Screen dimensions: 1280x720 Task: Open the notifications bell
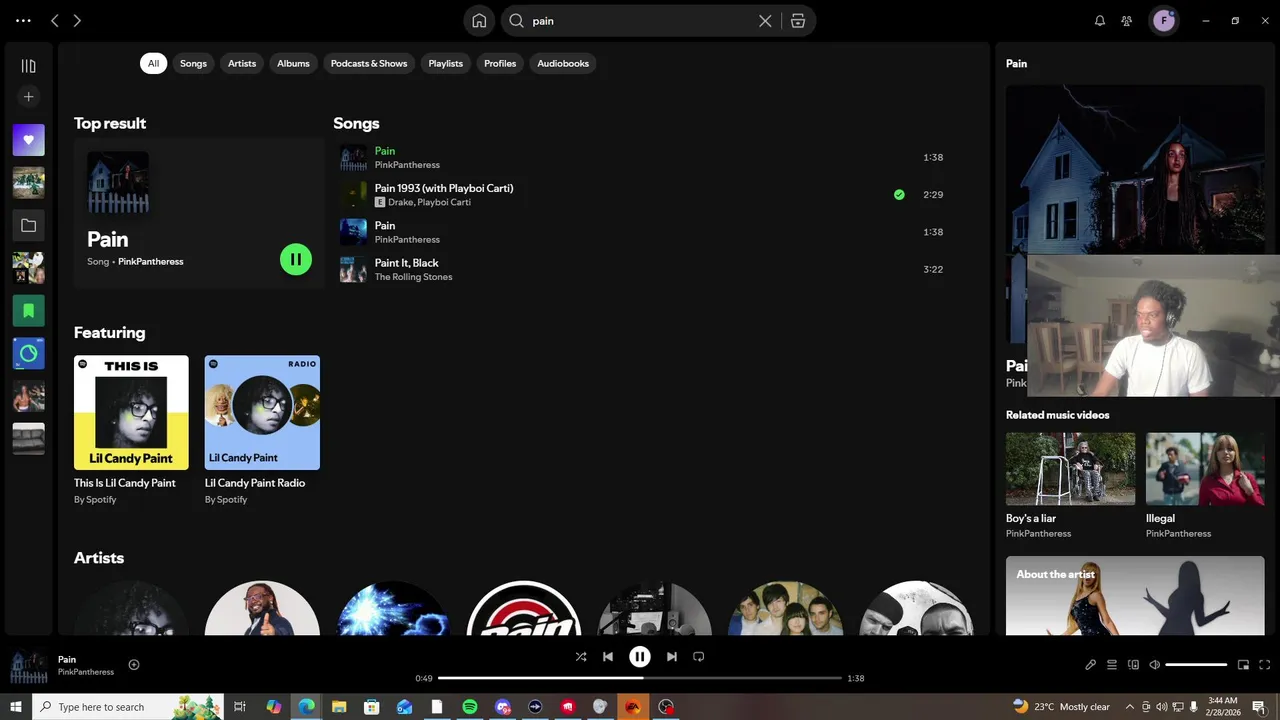[1100, 21]
